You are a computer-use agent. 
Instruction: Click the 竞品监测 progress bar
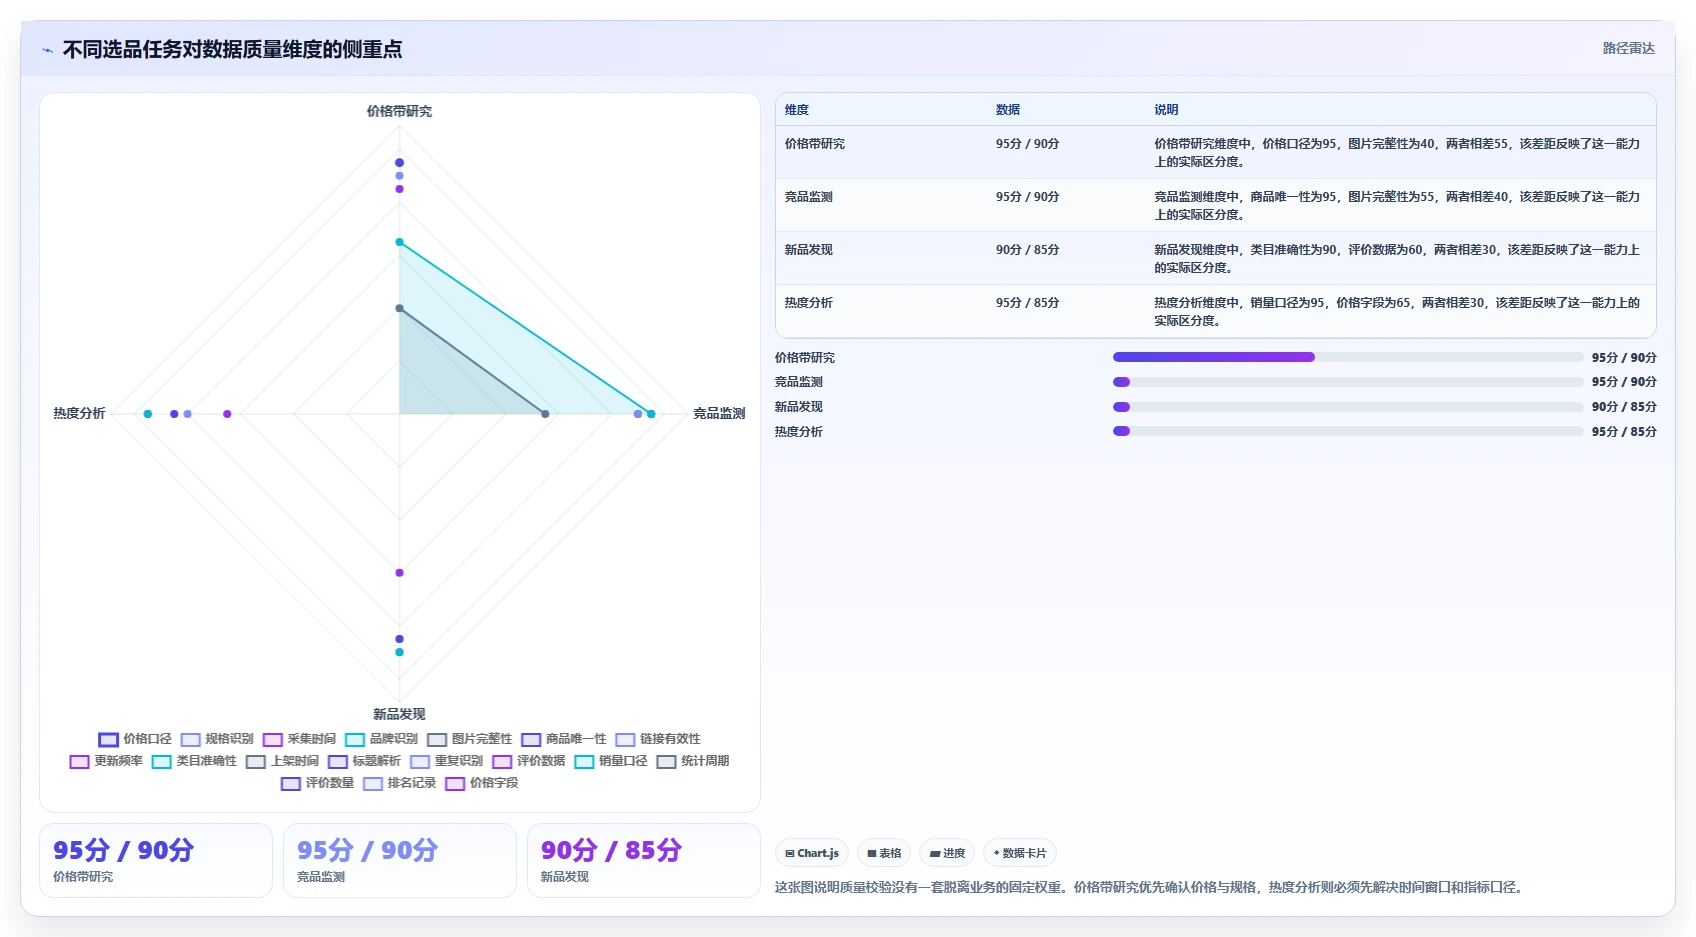(x=1347, y=382)
